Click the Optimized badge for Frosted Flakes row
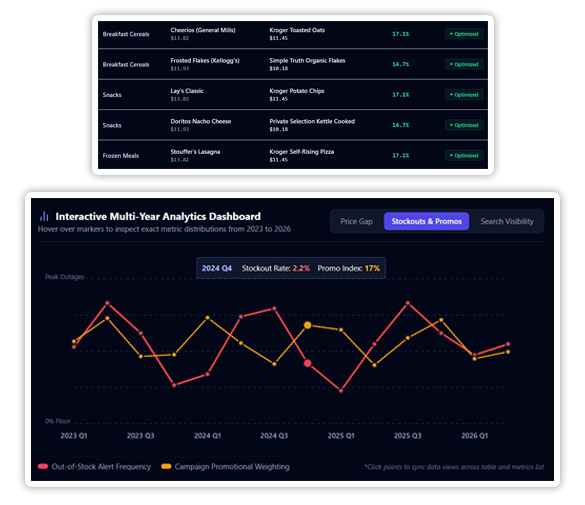This screenshot has height=505, width=585. click(x=464, y=64)
